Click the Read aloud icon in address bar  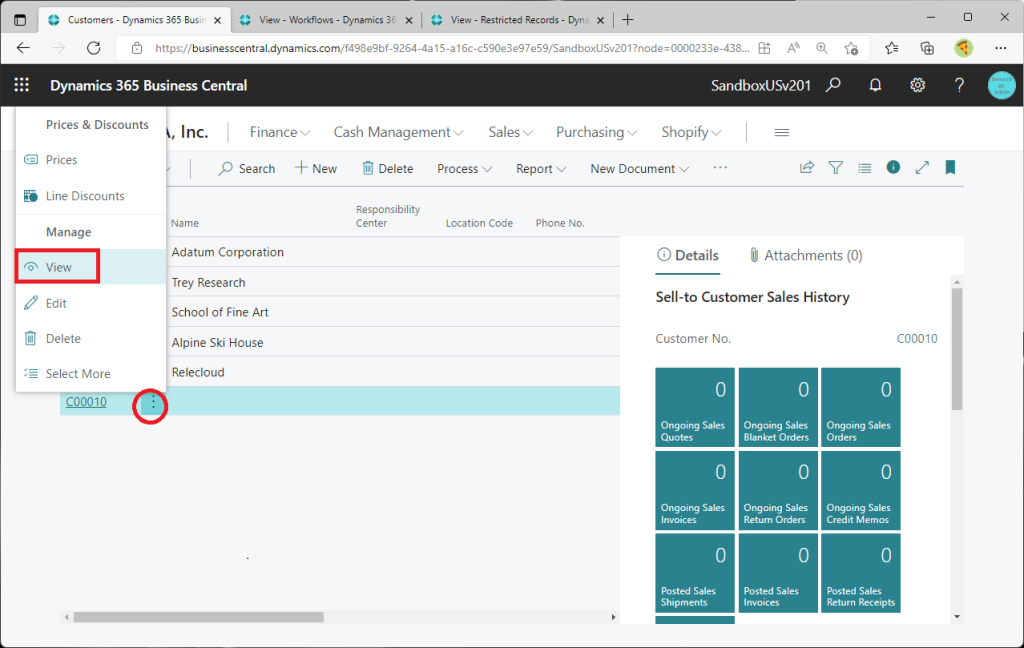(793, 48)
